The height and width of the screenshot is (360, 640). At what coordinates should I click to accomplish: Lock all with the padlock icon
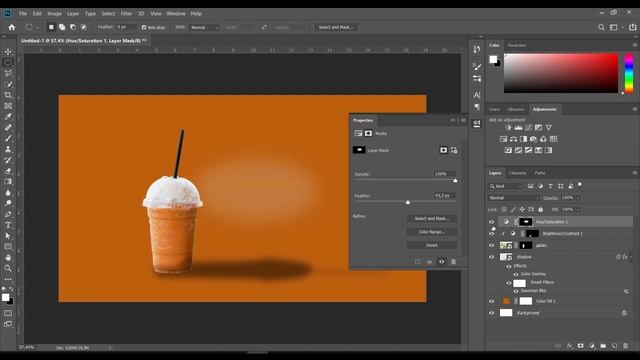pos(541,209)
